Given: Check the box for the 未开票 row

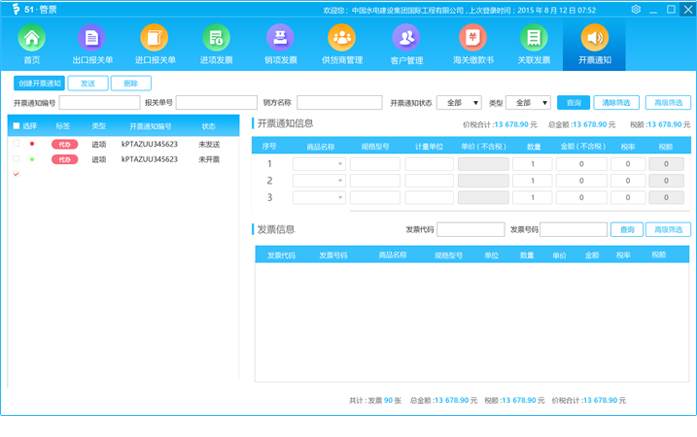Looking at the screenshot, I should [16, 159].
